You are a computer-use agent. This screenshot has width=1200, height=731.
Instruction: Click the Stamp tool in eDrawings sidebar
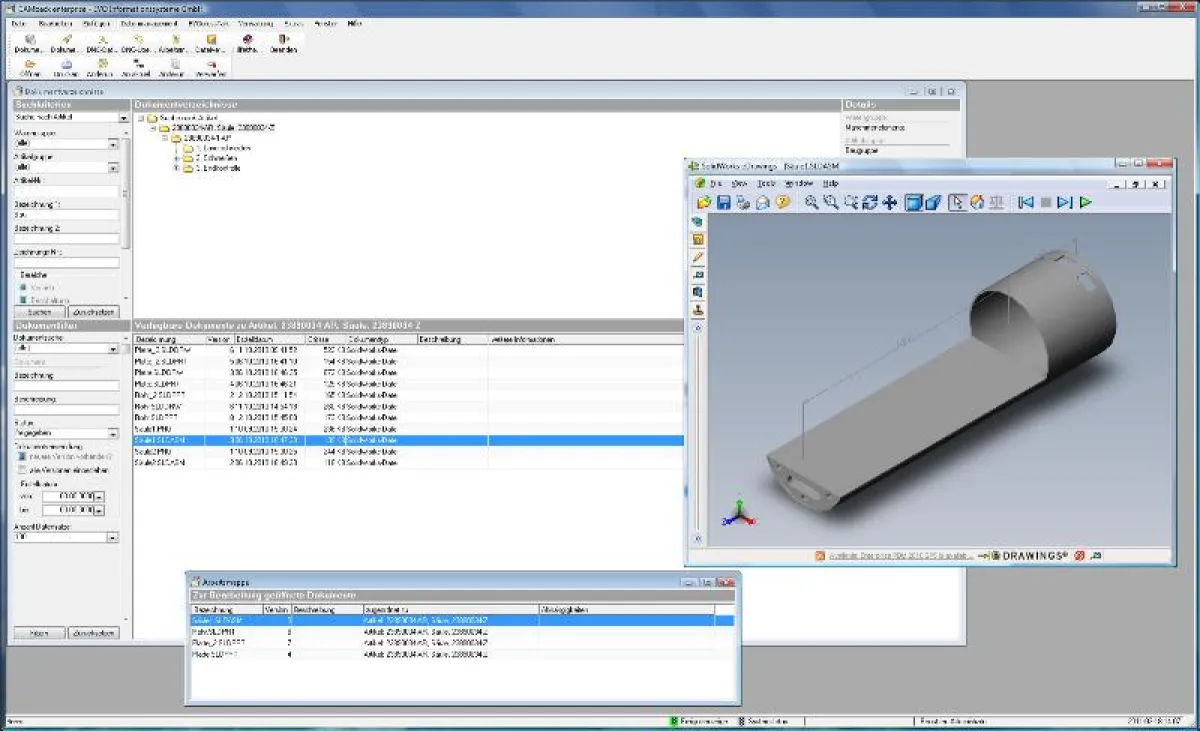[698, 310]
